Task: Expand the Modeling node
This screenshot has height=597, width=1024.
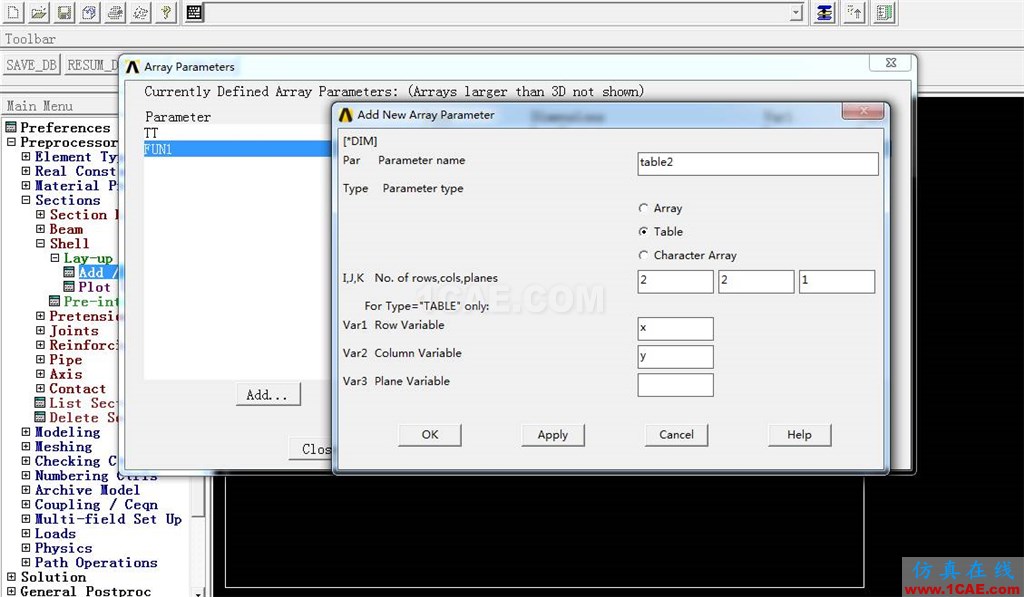Action: coord(25,431)
